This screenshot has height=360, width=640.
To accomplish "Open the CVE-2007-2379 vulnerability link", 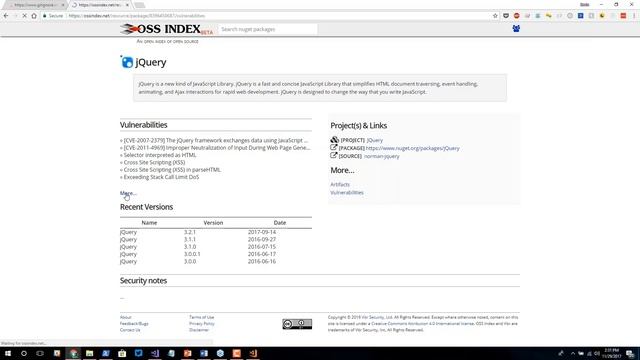I will (x=216, y=140).
